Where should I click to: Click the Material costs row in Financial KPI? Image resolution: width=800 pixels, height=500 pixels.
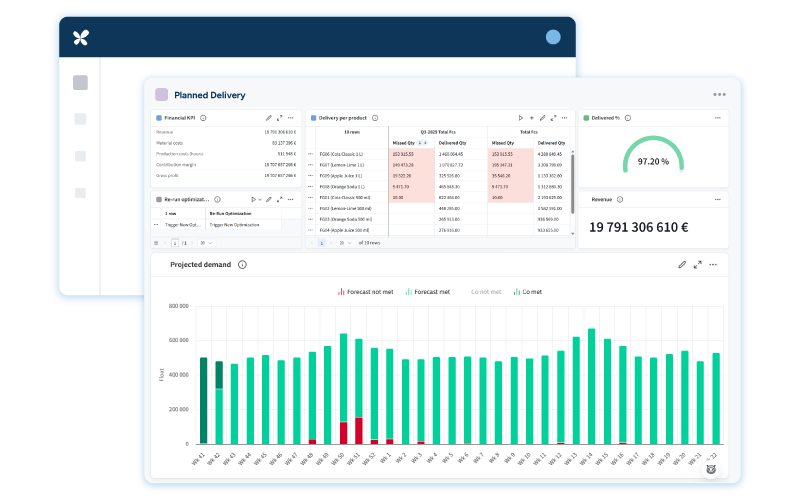click(226, 143)
